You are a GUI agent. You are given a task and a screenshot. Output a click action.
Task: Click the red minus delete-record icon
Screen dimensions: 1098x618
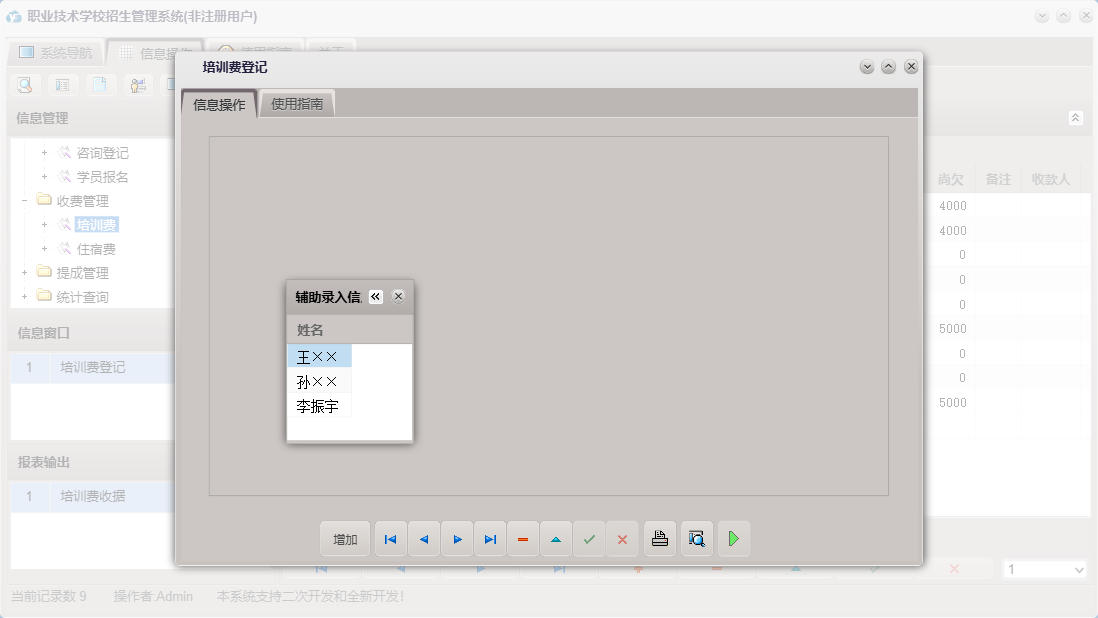point(523,540)
